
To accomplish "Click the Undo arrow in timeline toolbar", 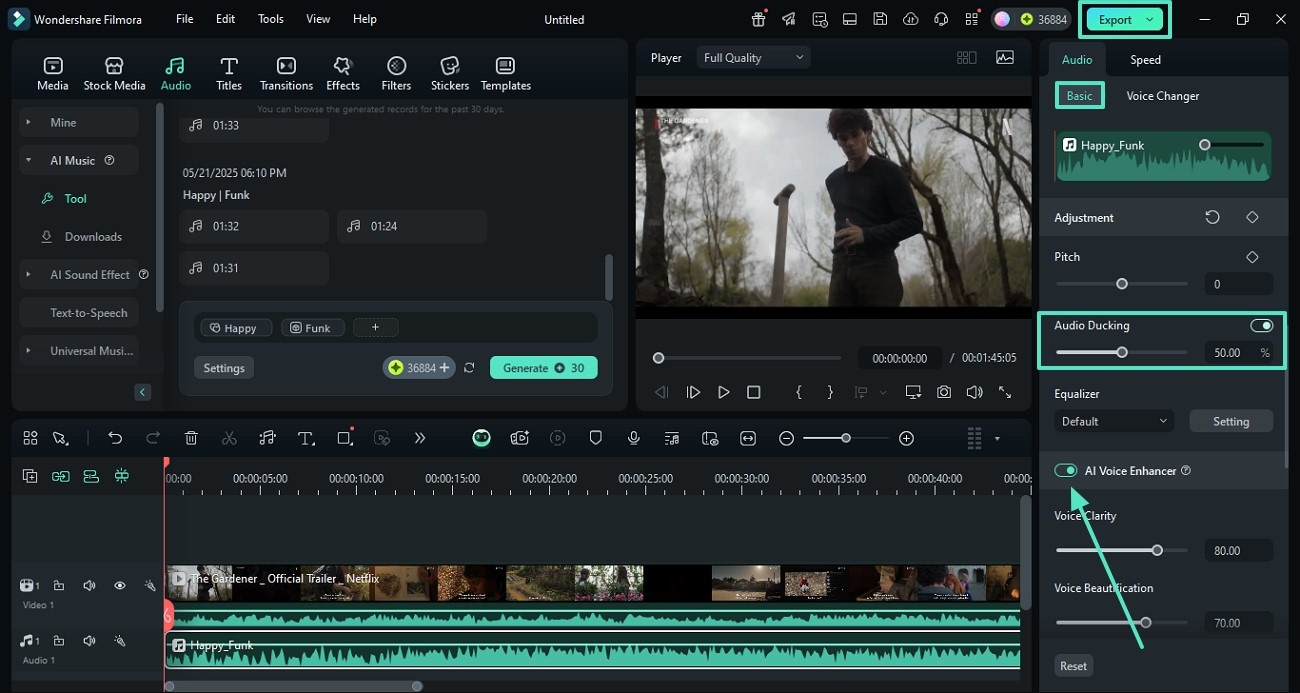I will pyautogui.click(x=115, y=438).
